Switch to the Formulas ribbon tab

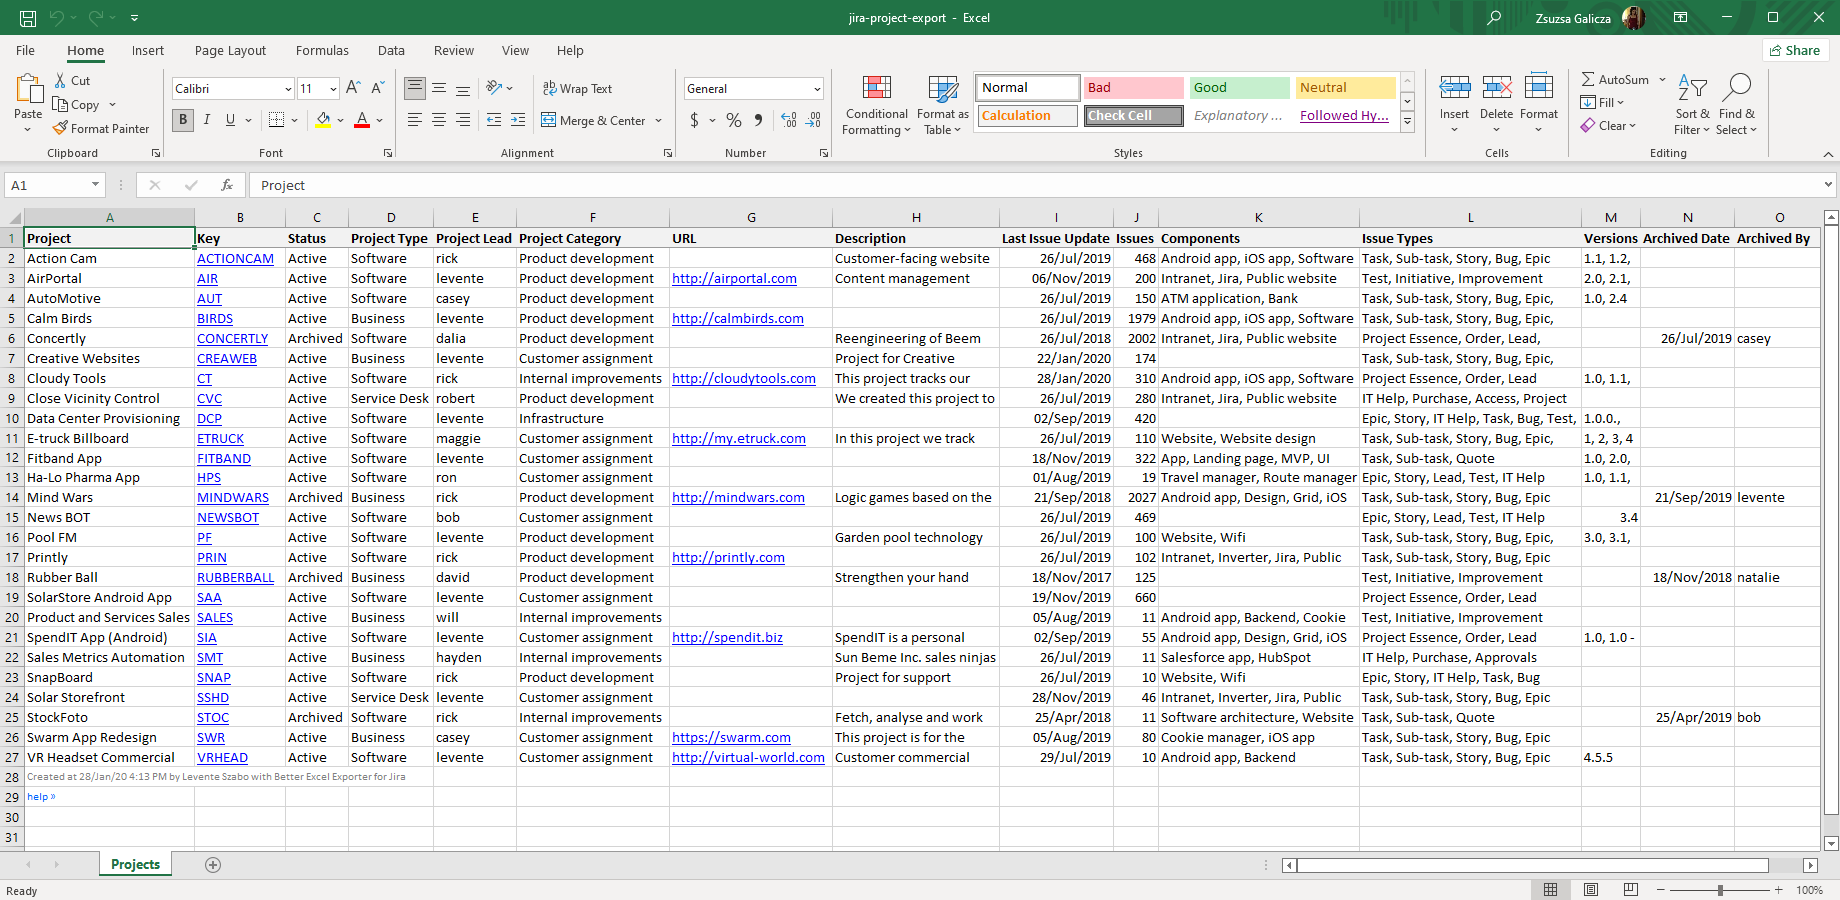(x=322, y=50)
